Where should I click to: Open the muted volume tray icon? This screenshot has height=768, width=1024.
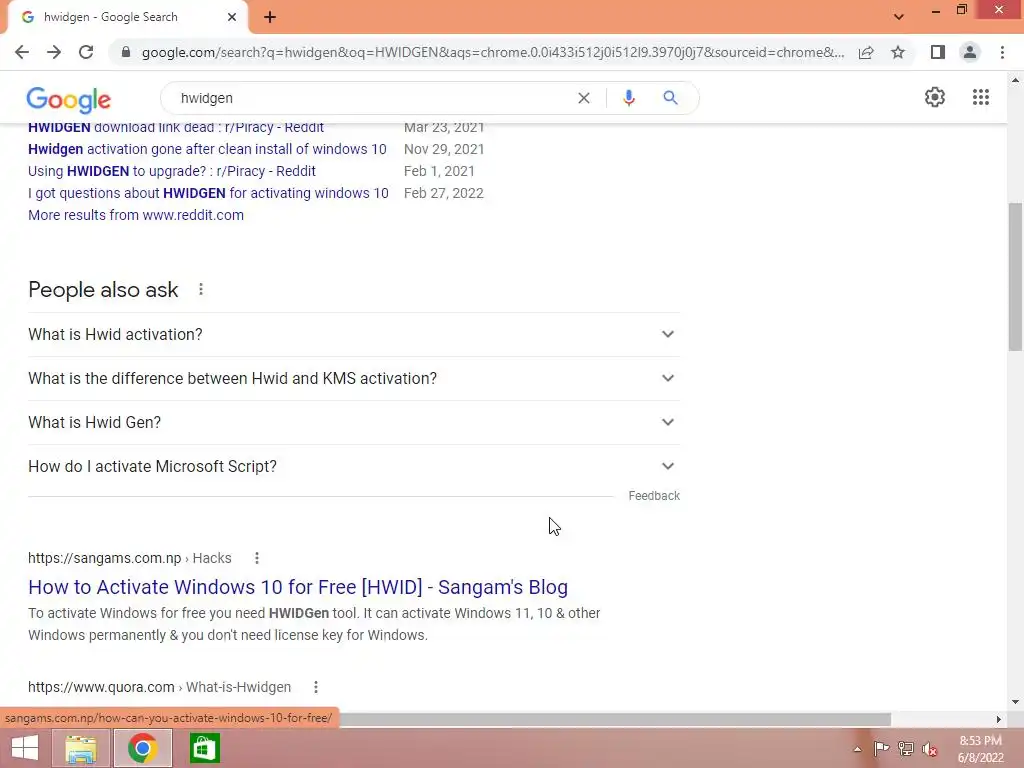pos(930,749)
